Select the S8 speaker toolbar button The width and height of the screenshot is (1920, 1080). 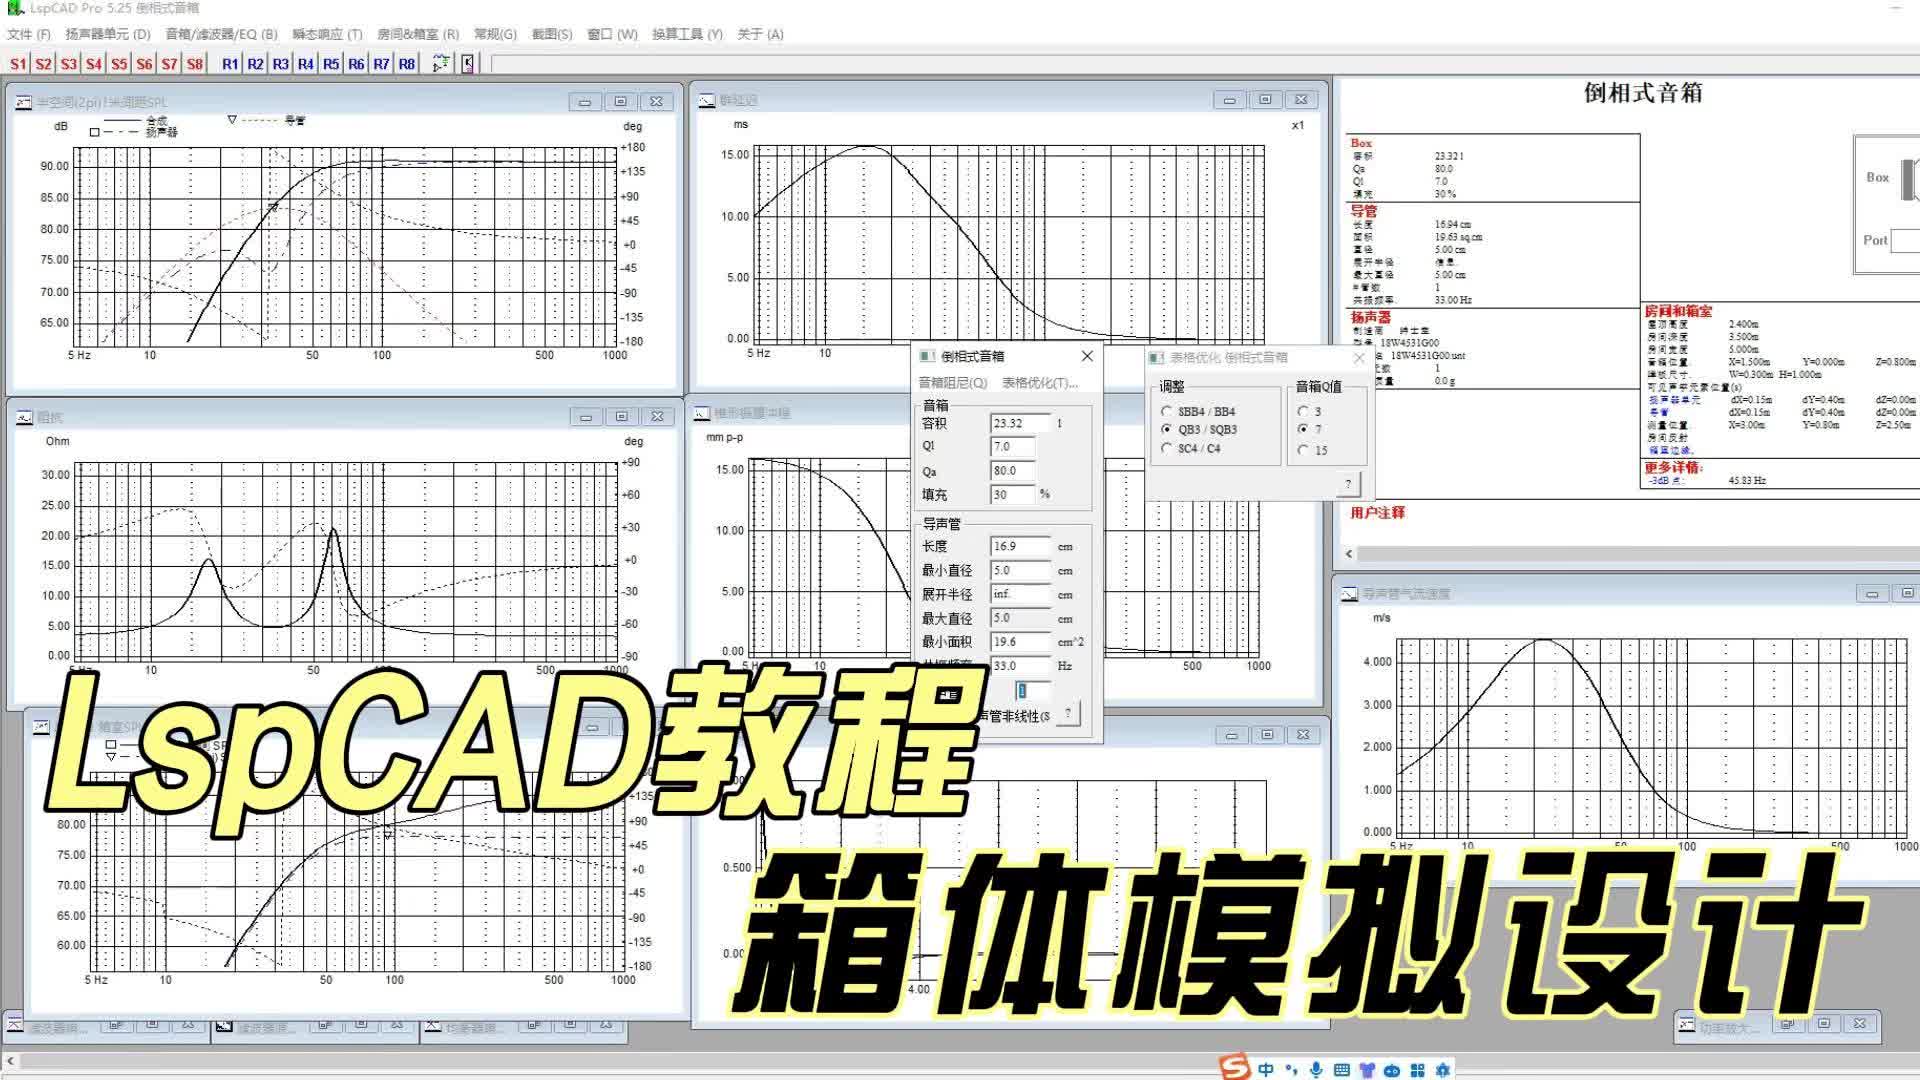[195, 64]
